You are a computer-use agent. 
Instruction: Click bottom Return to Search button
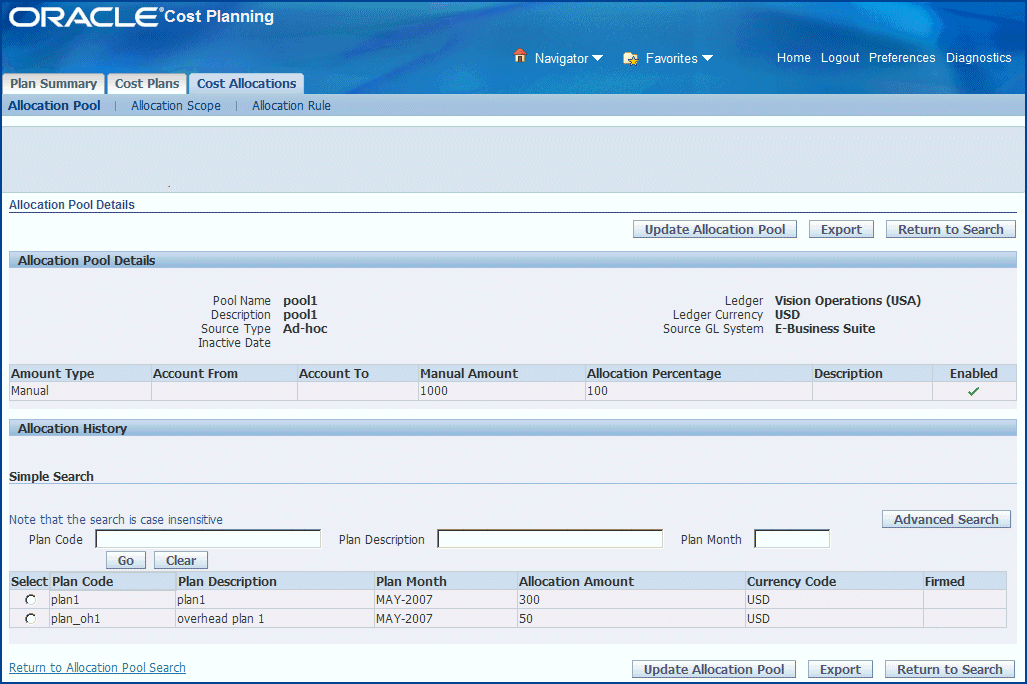tap(949, 669)
